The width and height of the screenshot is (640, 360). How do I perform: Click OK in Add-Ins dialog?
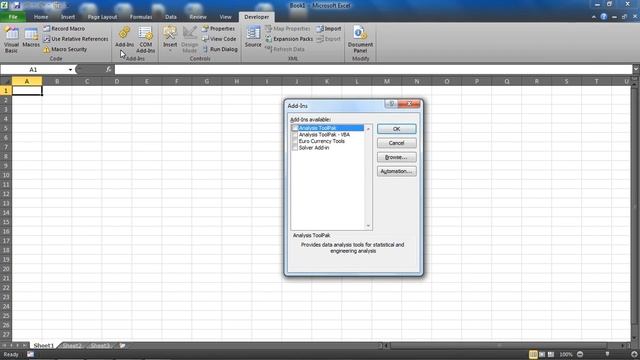point(396,129)
